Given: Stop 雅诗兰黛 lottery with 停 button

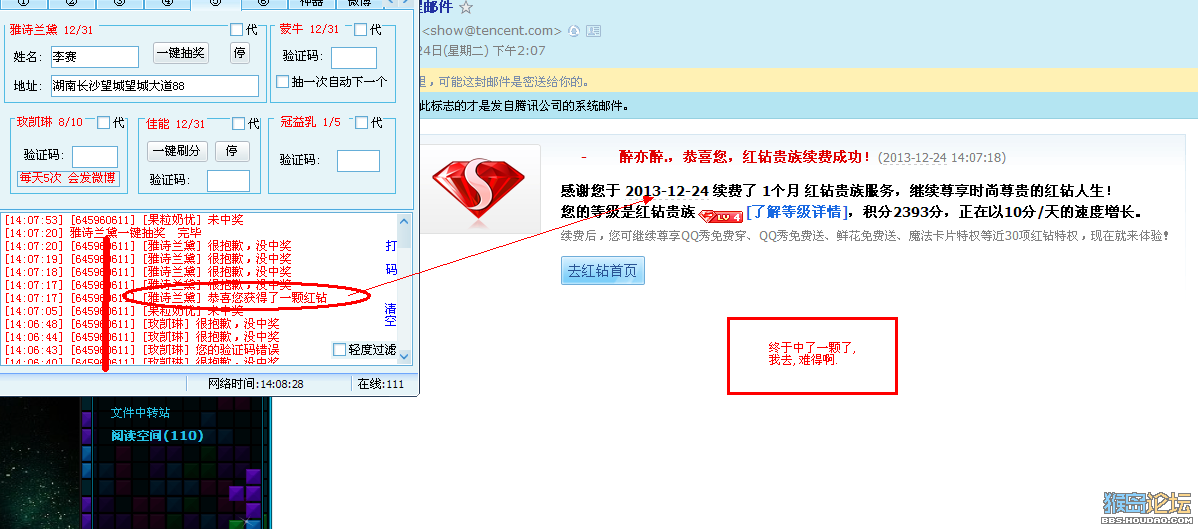Looking at the screenshot, I should [240, 53].
